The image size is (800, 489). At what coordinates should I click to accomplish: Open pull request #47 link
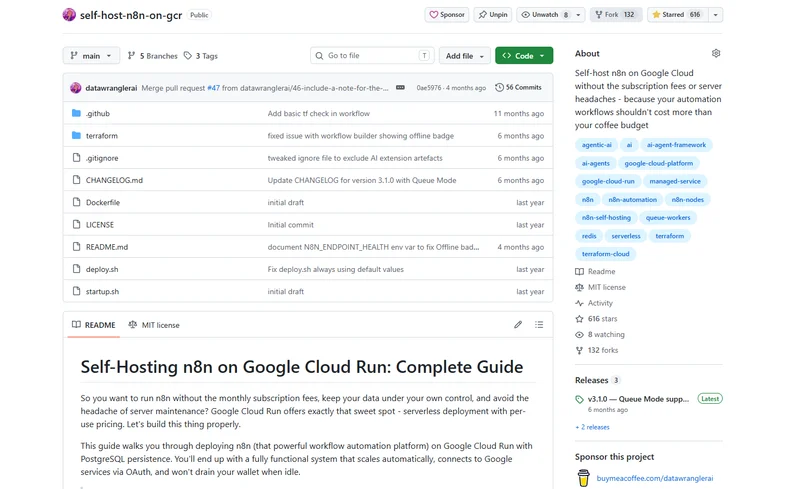pyautogui.click(x=214, y=88)
